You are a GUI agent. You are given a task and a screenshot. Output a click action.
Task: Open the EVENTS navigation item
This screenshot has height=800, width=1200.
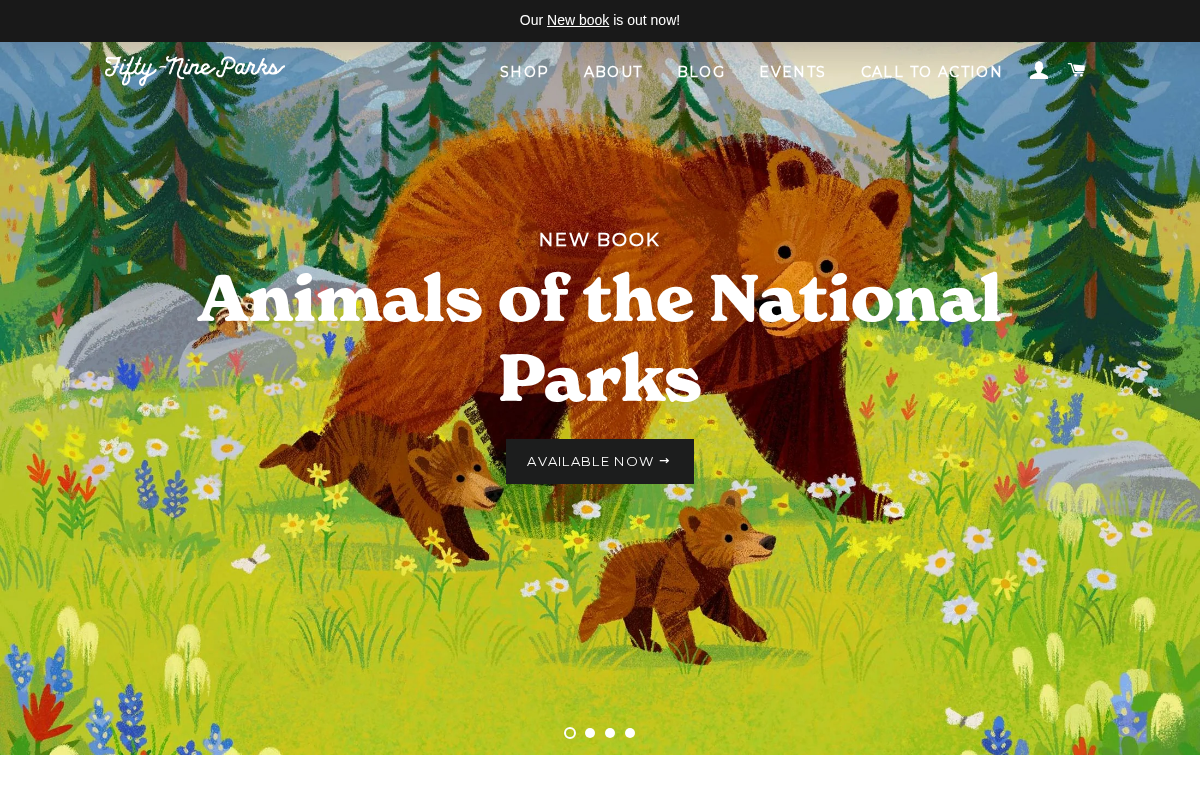tap(792, 71)
